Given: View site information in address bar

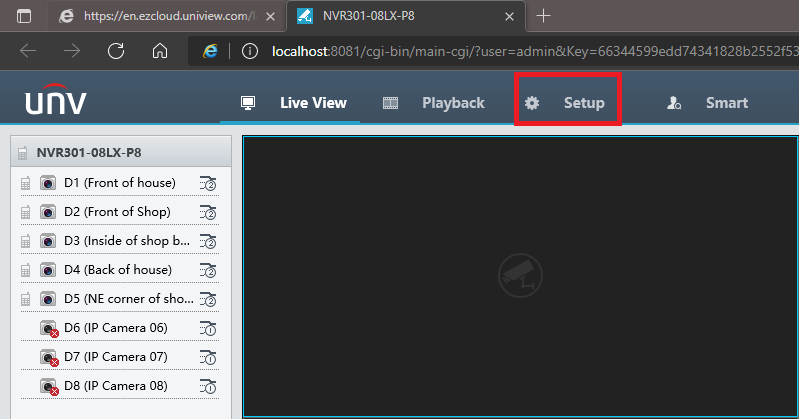Looking at the screenshot, I should 250,51.
